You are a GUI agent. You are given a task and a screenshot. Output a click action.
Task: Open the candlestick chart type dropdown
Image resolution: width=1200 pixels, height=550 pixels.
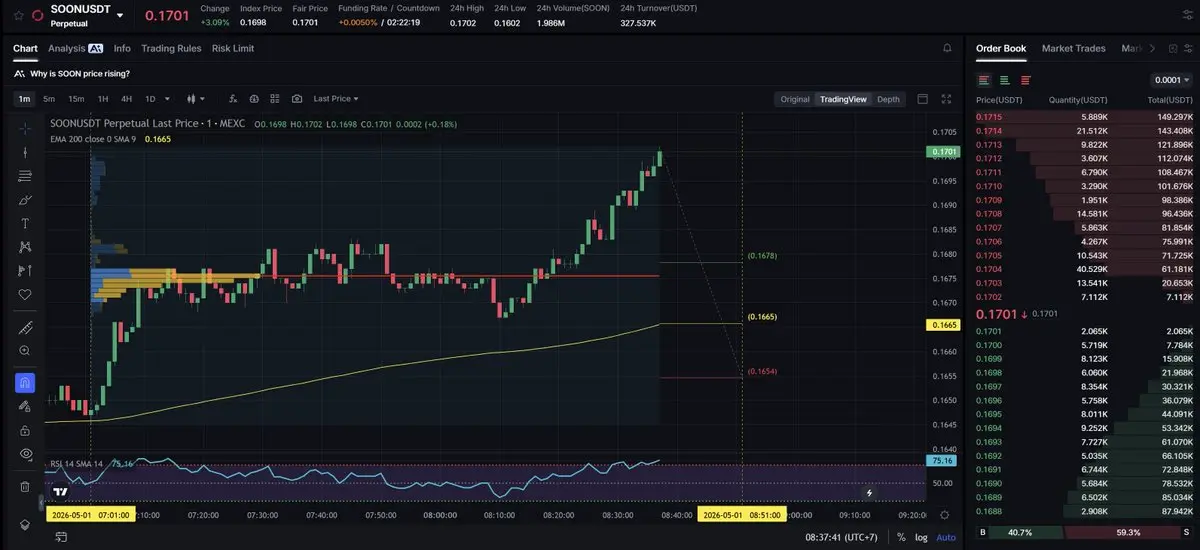196,99
